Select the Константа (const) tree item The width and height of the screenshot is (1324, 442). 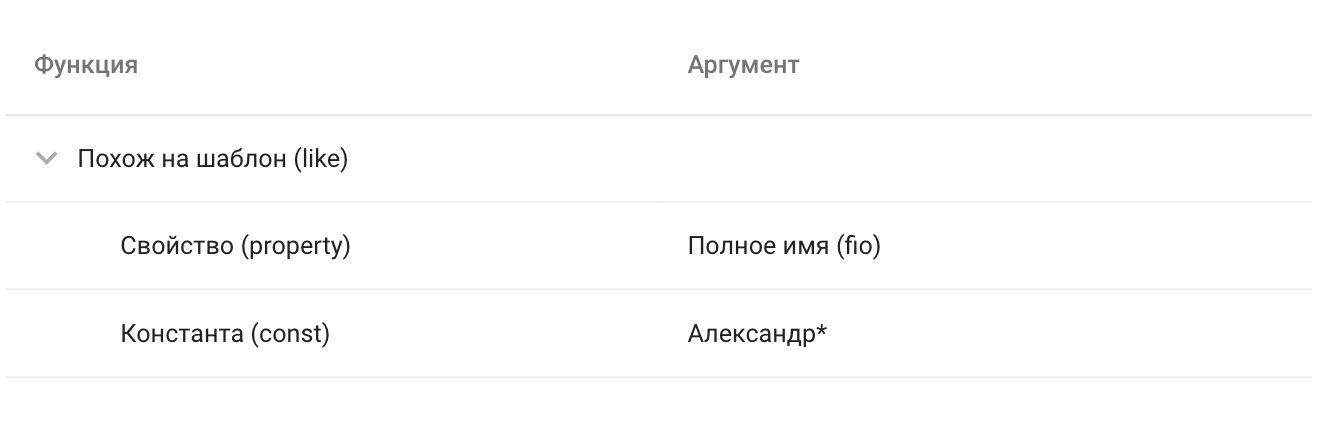click(225, 333)
